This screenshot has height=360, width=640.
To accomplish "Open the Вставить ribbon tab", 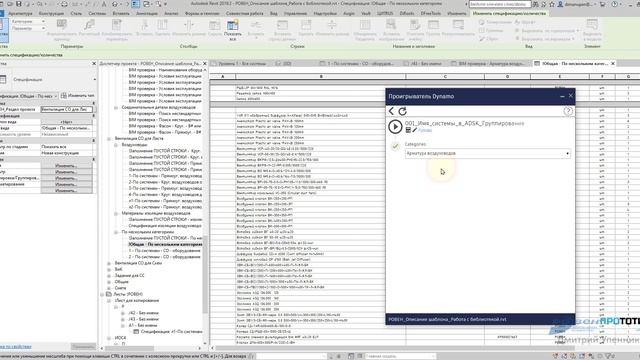I will click(121, 13).
